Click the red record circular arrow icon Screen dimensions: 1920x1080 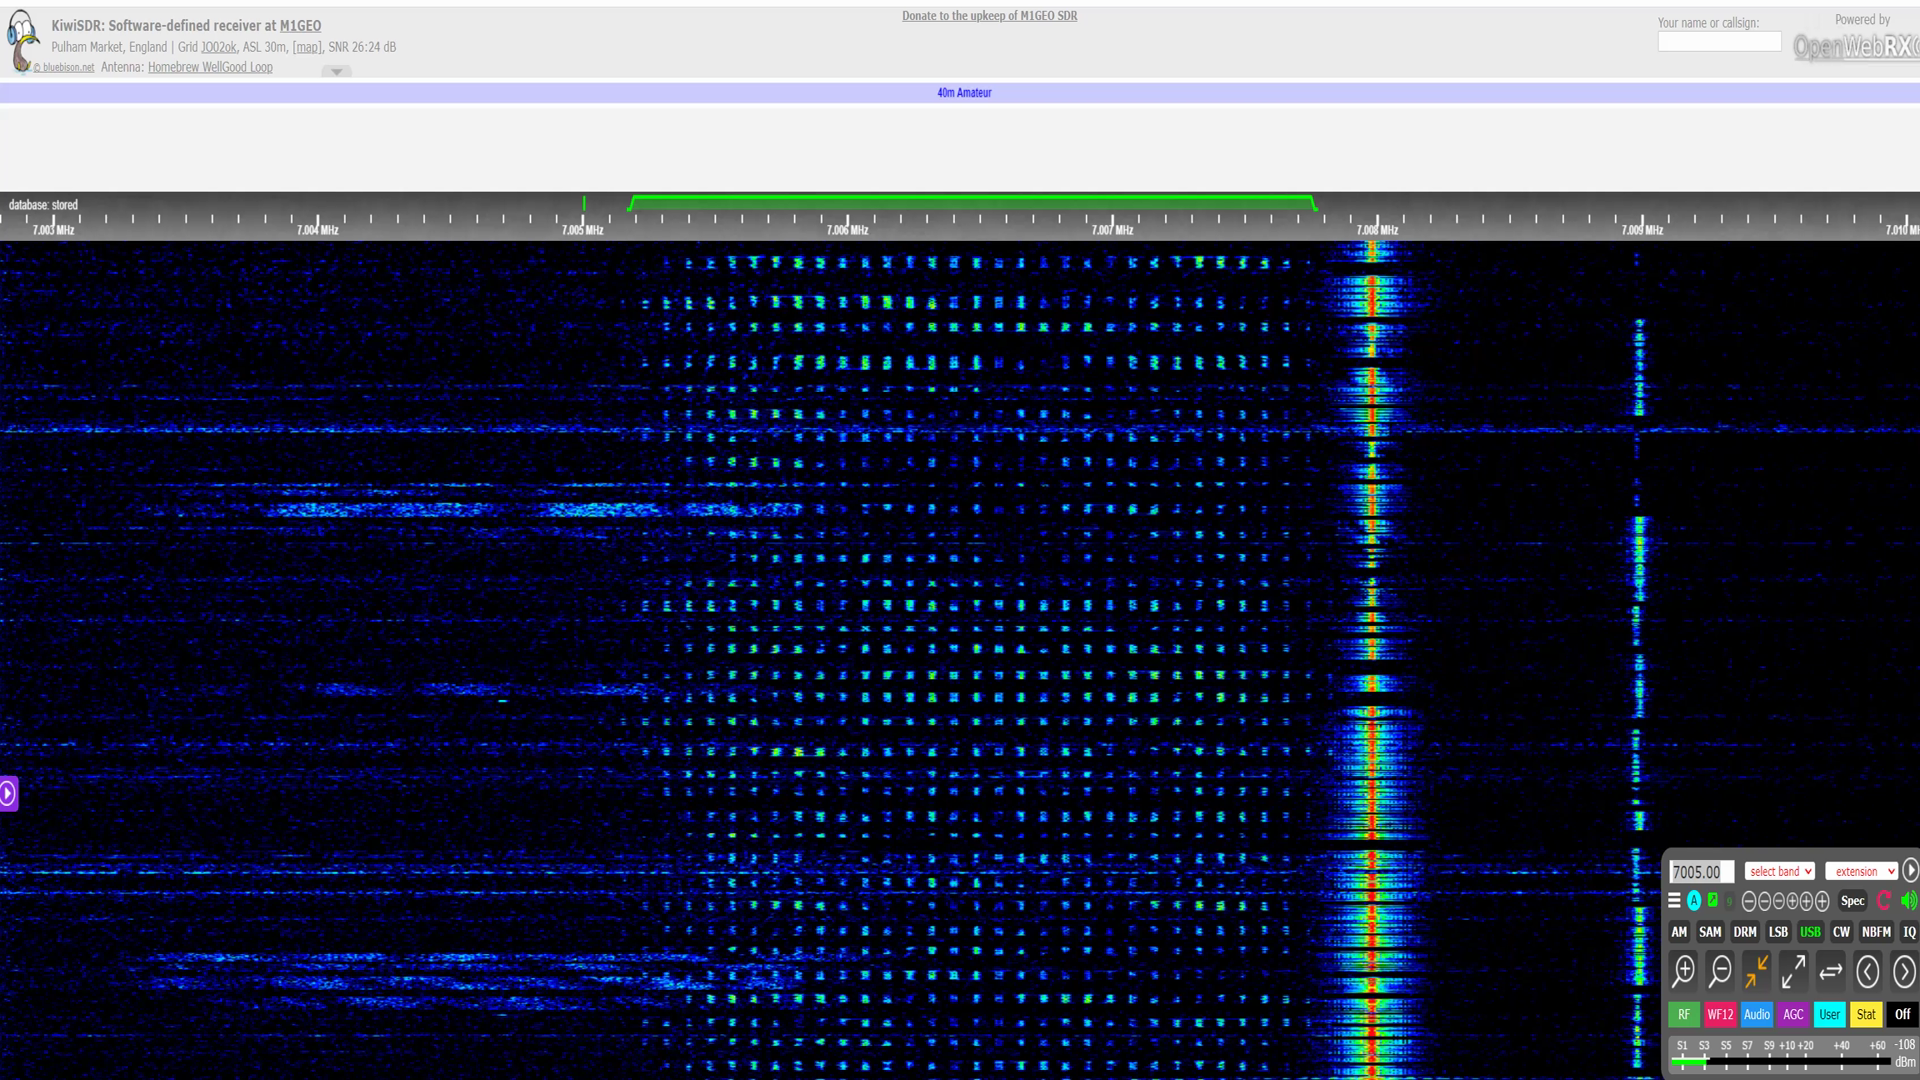tap(1884, 901)
